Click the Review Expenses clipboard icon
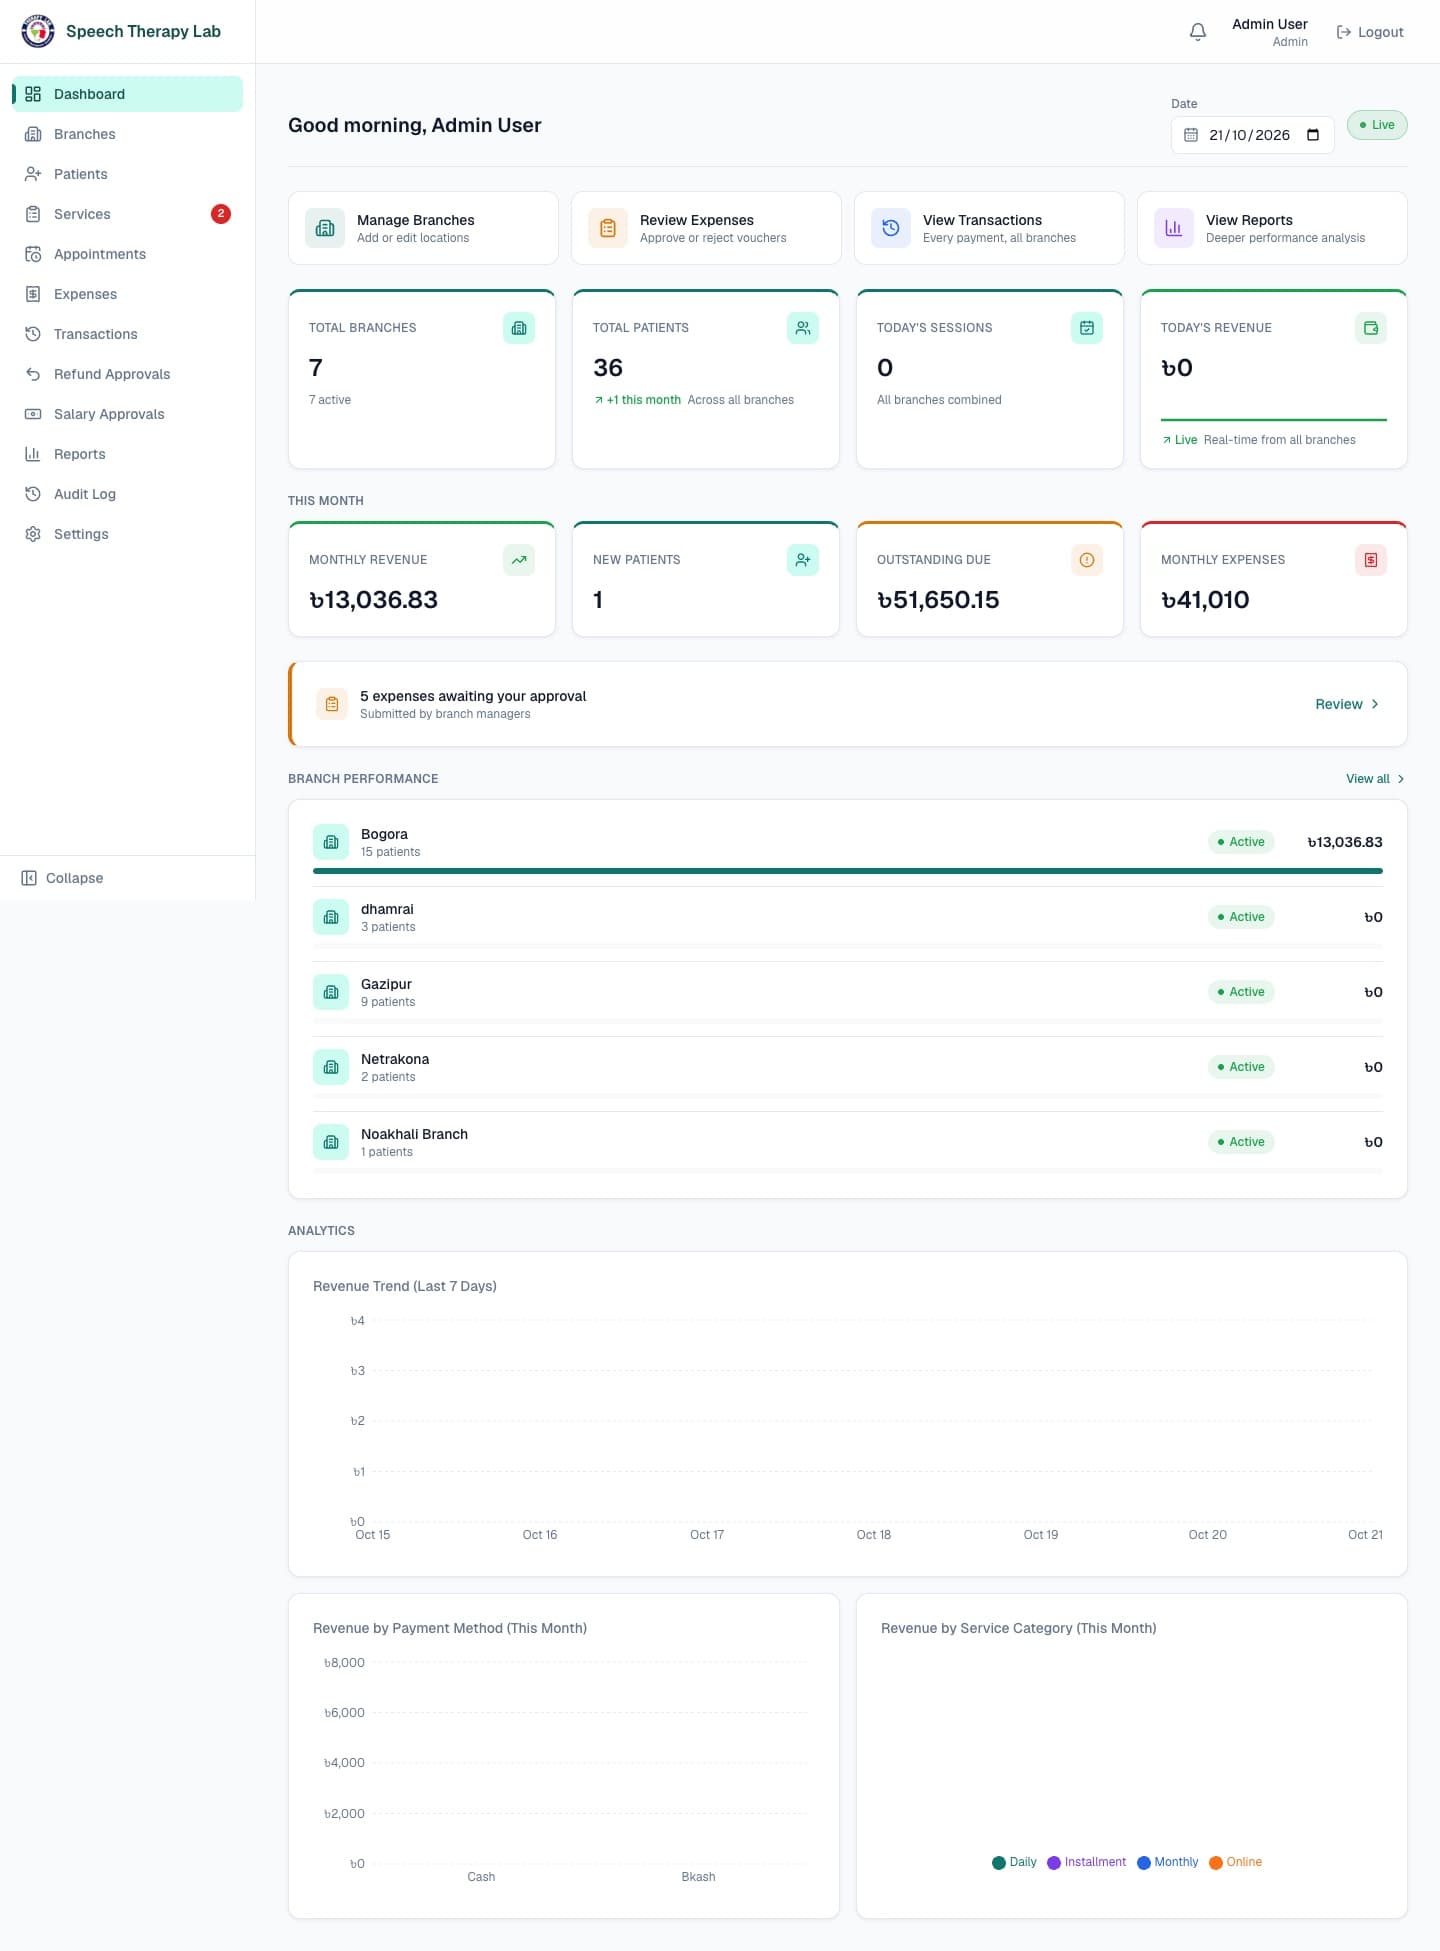The height and width of the screenshot is (1951, 1440). tap(608, 228)
